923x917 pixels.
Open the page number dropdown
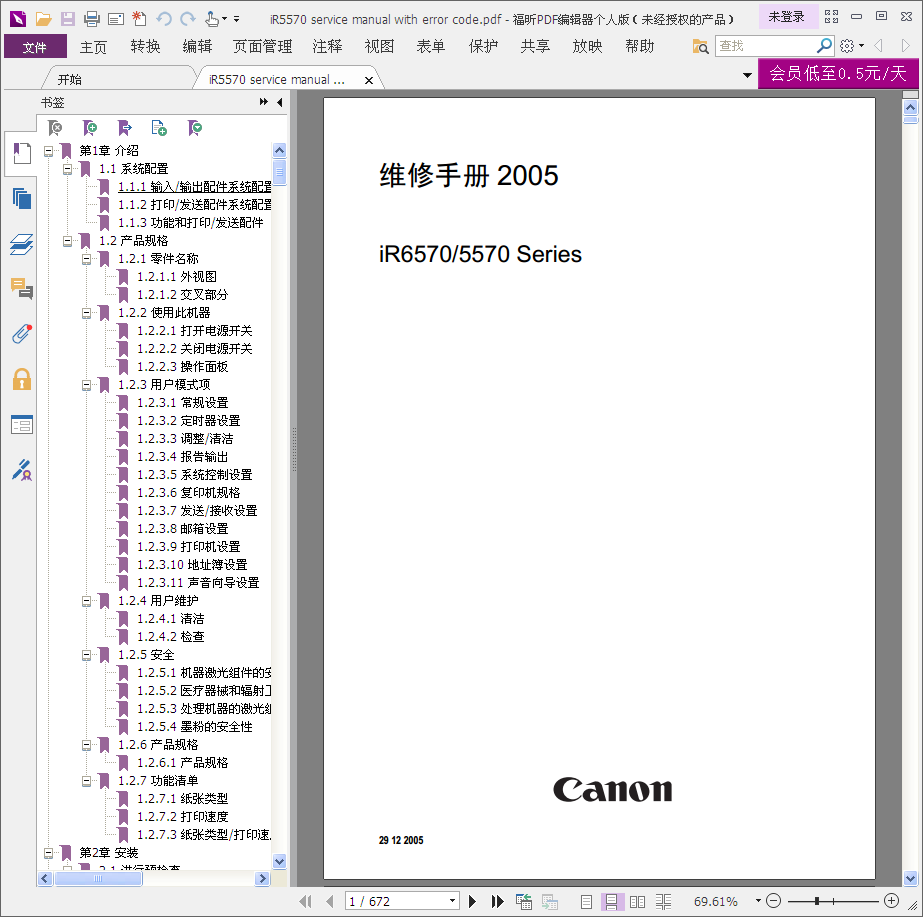tap(452, 901)
